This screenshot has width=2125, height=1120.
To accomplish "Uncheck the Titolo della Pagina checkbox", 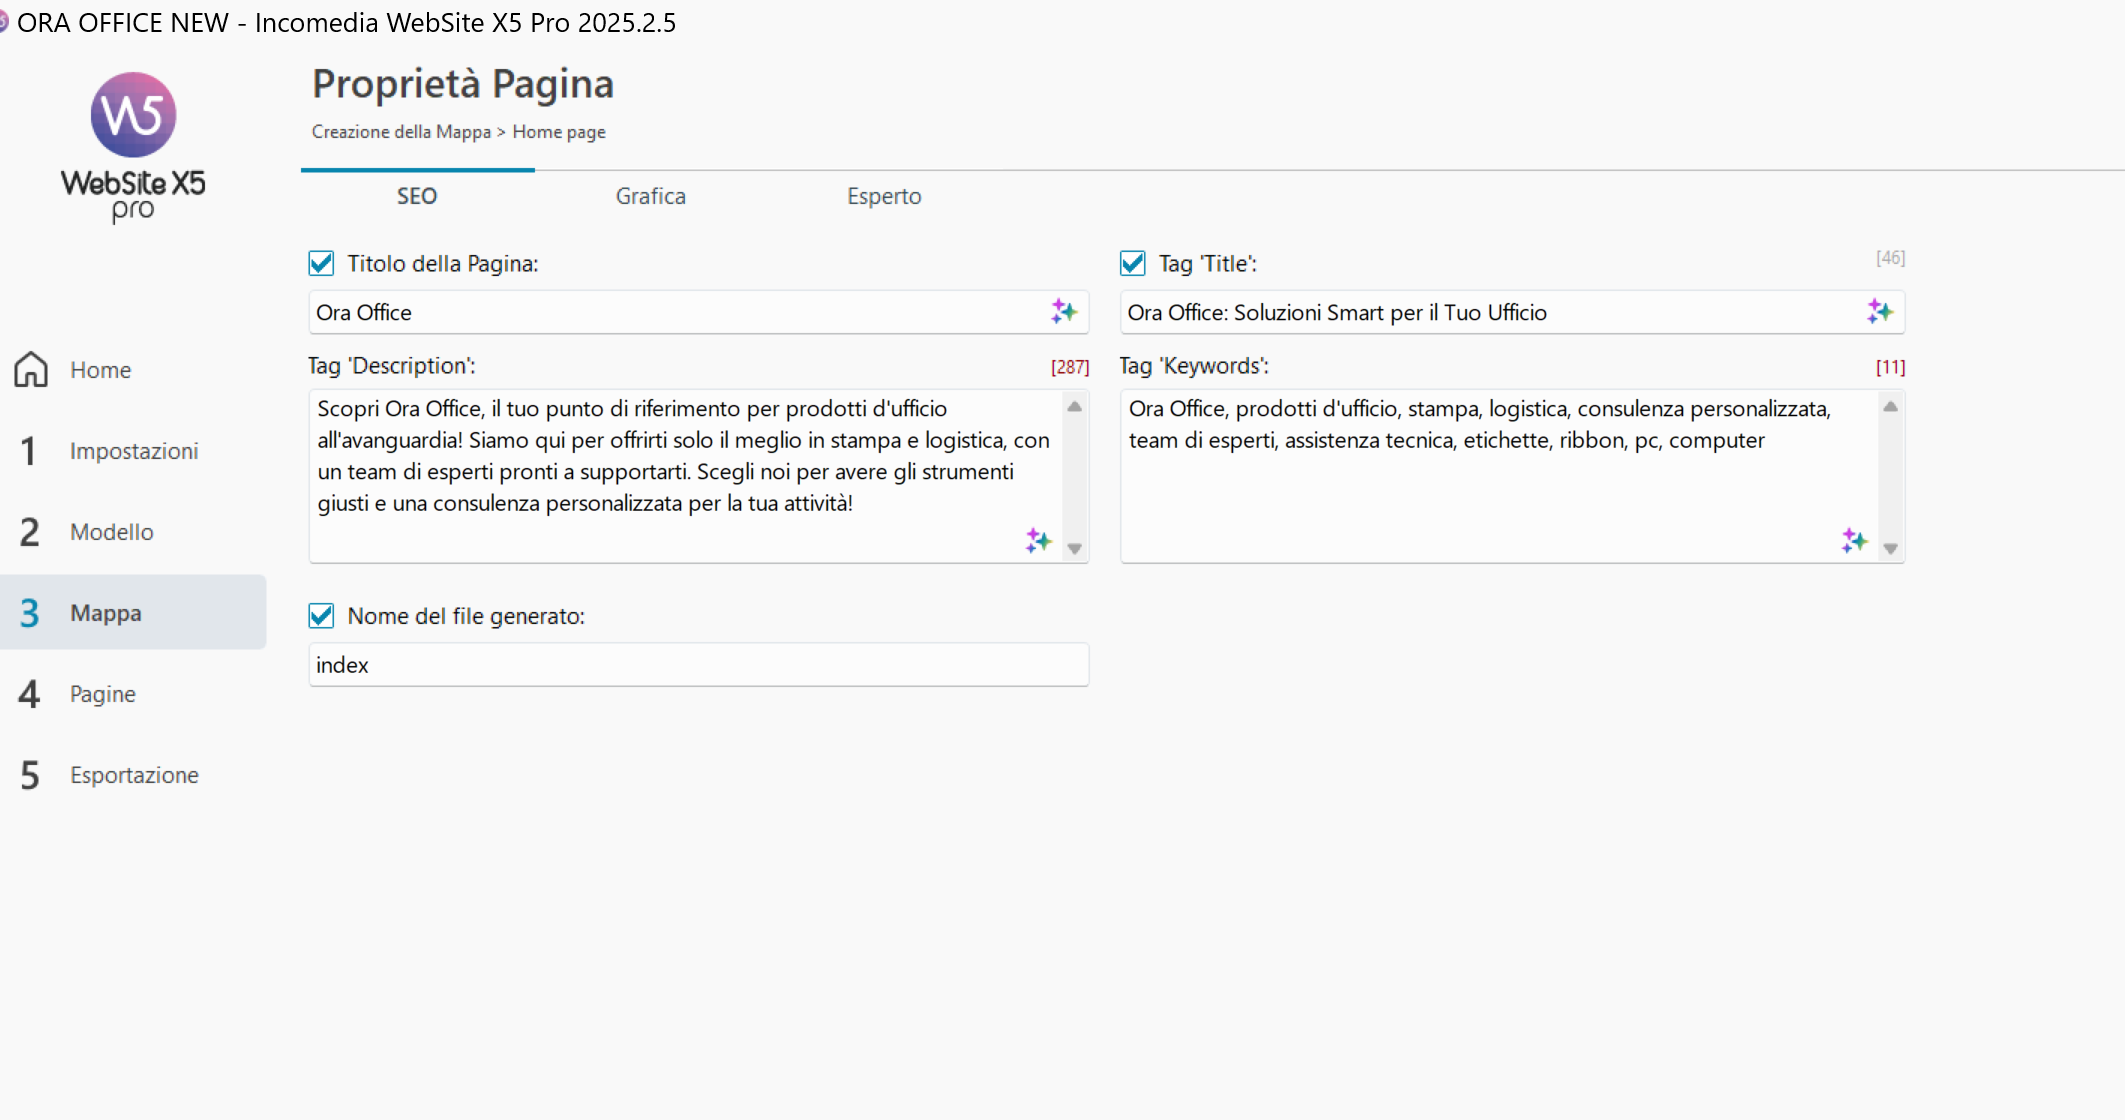I will click(x=321, y=263).
